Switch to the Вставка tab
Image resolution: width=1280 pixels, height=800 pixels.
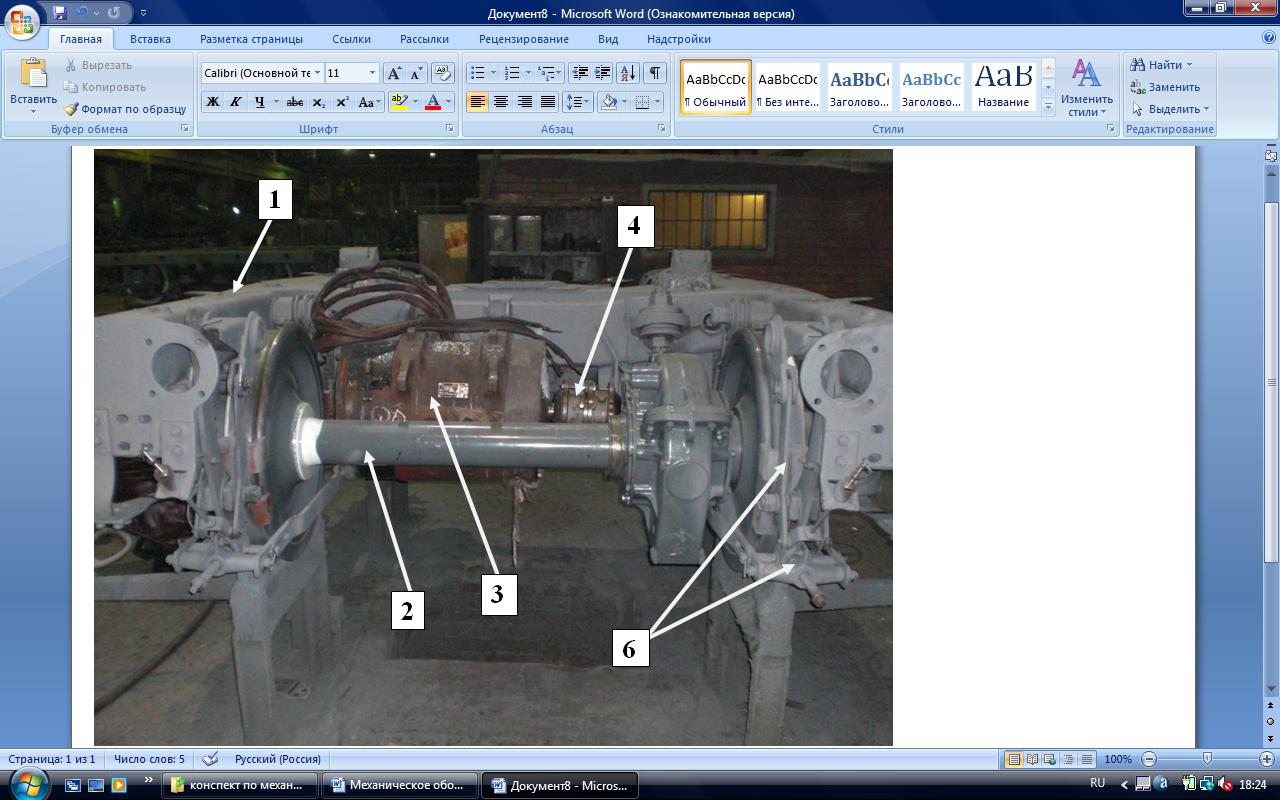pyautogui.click(x=150, y=39)
